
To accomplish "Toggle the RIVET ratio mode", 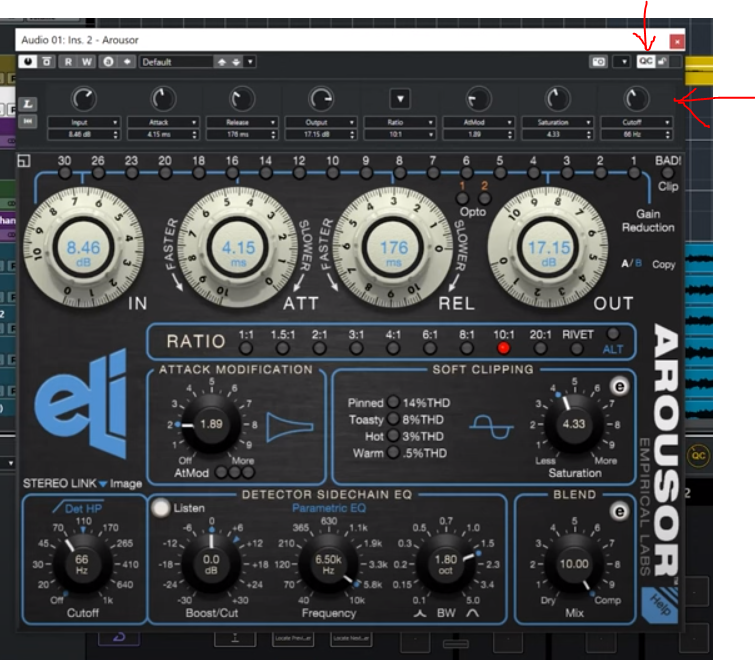I will 613,334.
